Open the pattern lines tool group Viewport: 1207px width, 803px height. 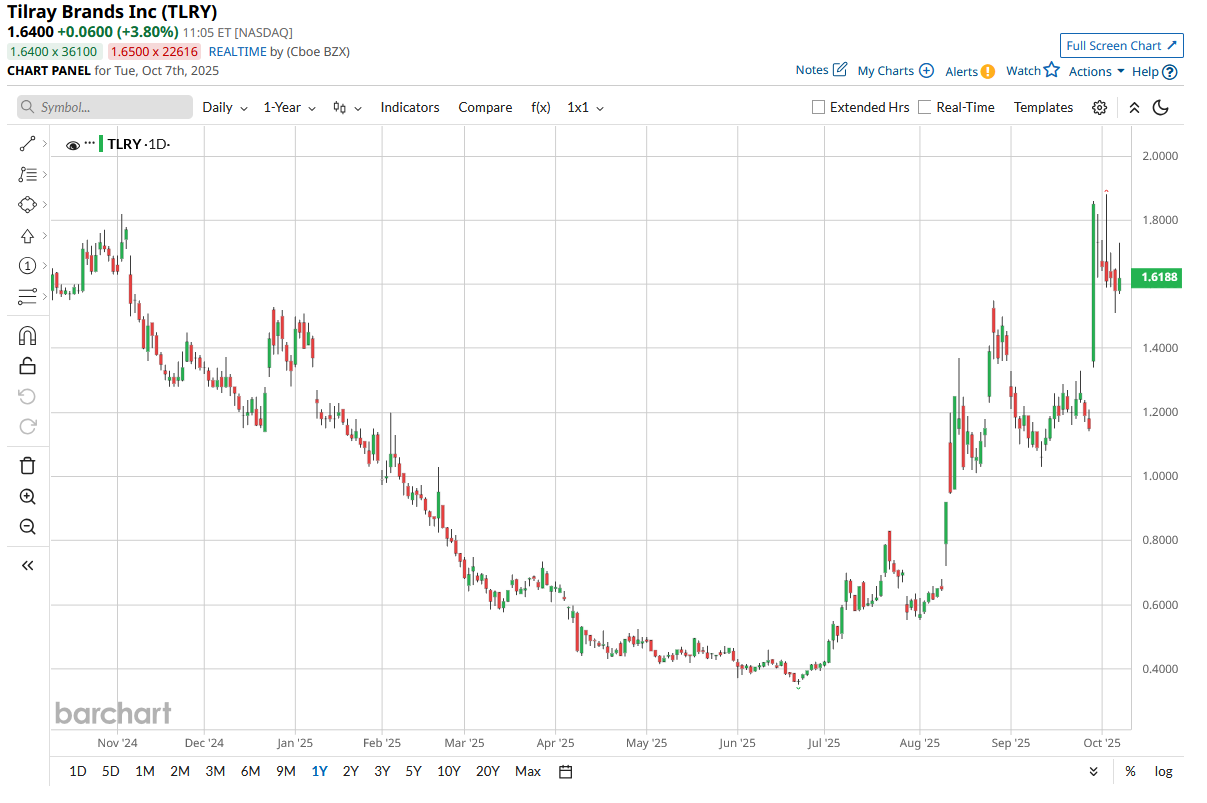click(x=27, y=296)
